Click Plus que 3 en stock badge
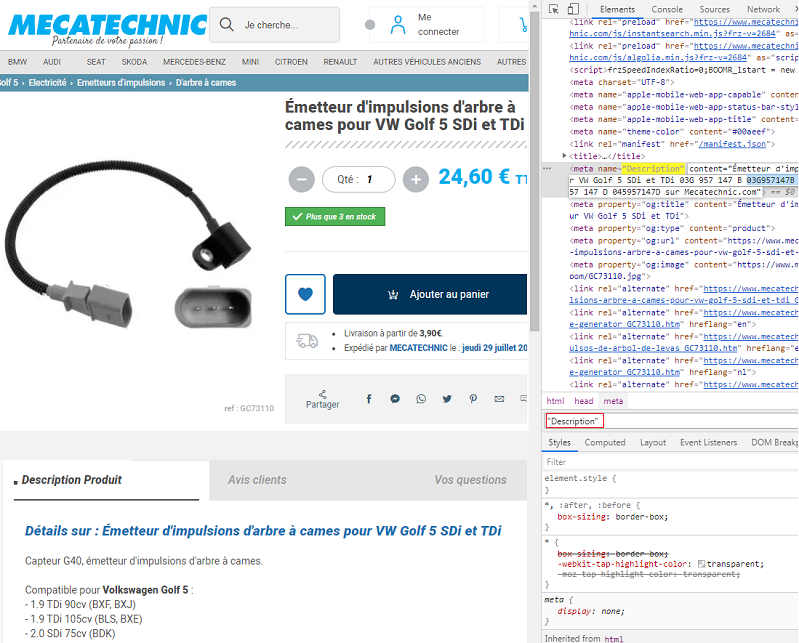 click(x=335, y=217)
